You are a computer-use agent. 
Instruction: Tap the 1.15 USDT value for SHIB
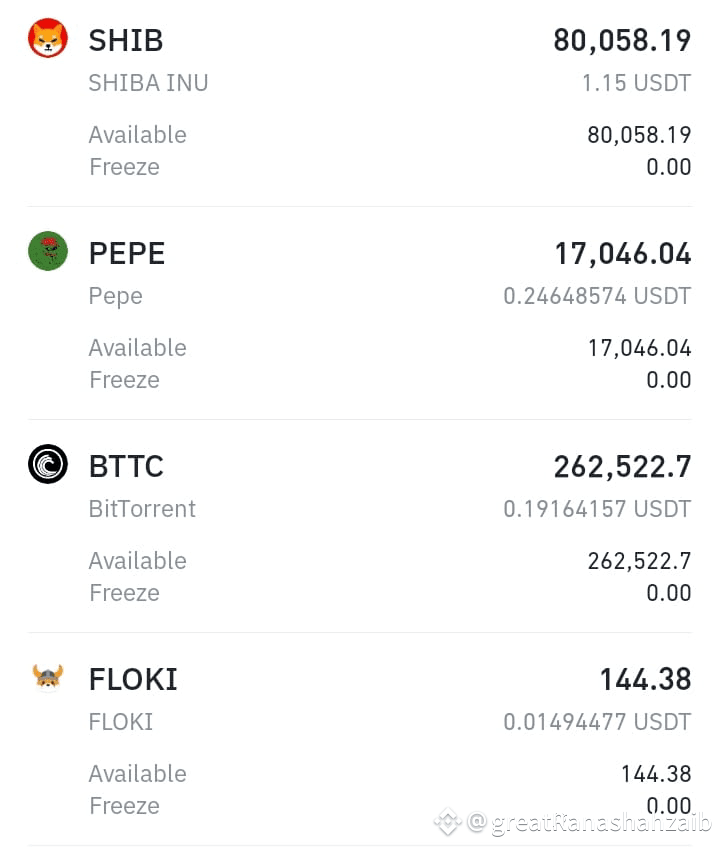pos(636,83)
